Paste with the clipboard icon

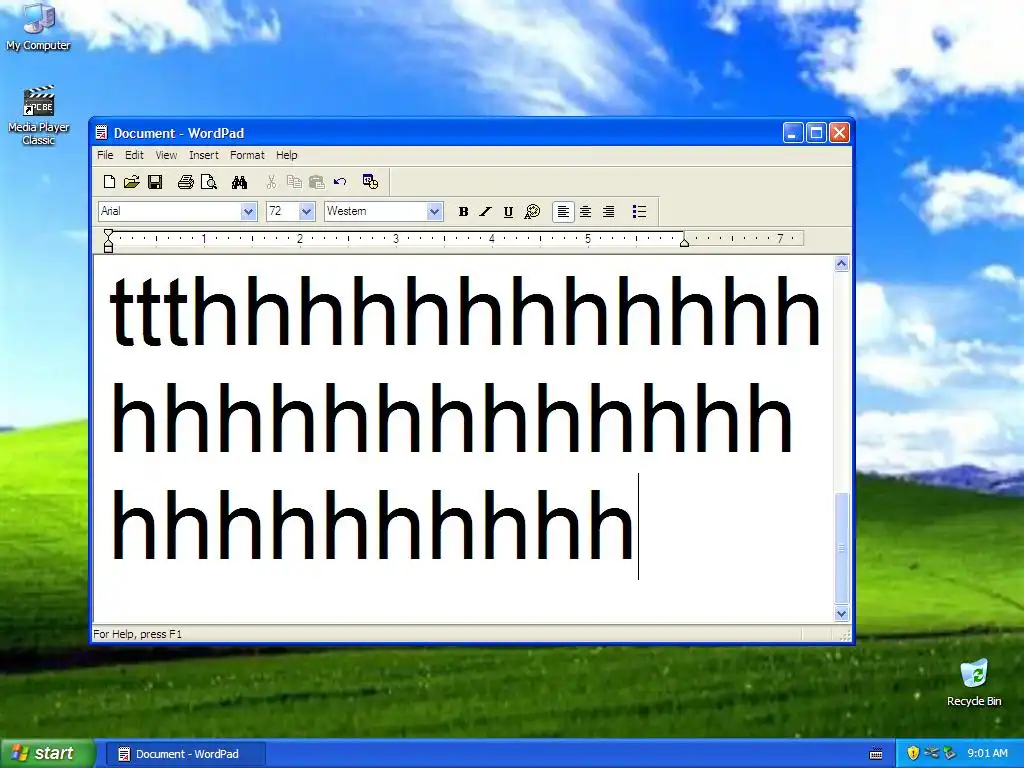coord(317,182)
